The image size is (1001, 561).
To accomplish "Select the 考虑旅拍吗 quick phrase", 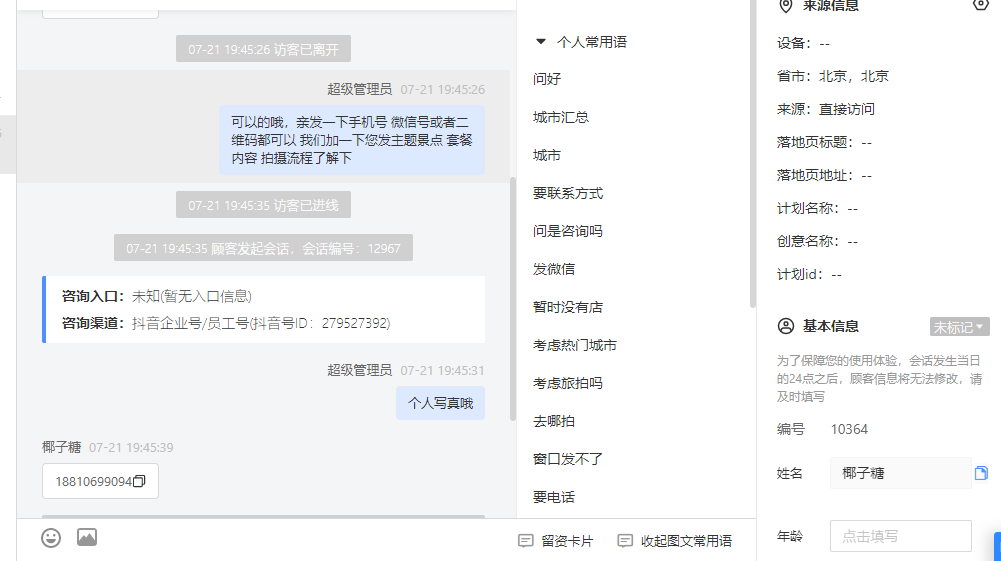I will 568,383.
